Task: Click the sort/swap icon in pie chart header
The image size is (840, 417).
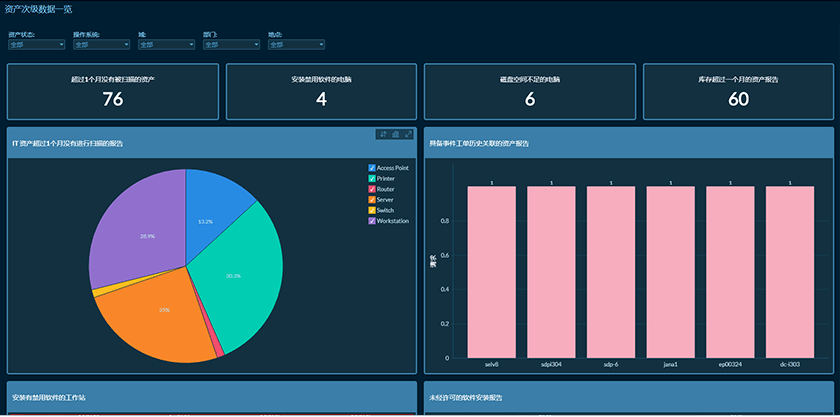Action: 383,134
